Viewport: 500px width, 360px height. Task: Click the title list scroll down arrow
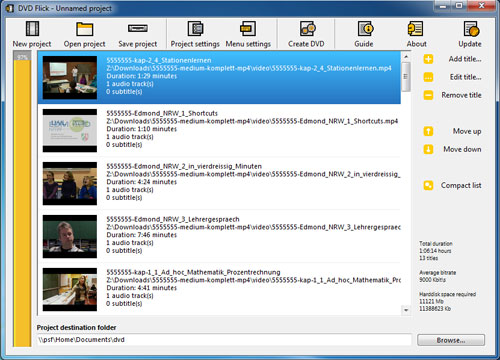point(406,310)
